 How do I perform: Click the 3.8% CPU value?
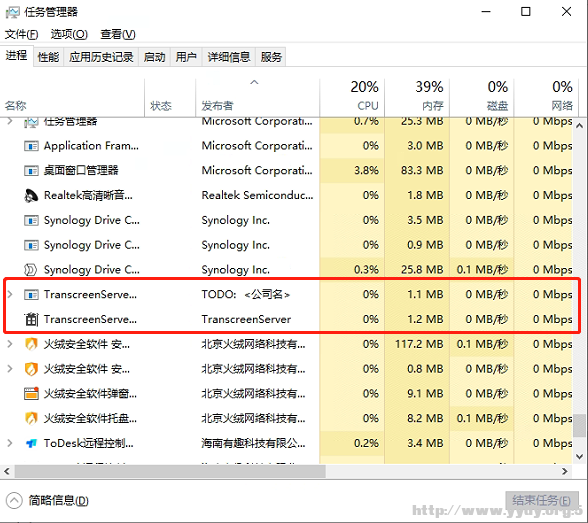click(x=366, y=171)
